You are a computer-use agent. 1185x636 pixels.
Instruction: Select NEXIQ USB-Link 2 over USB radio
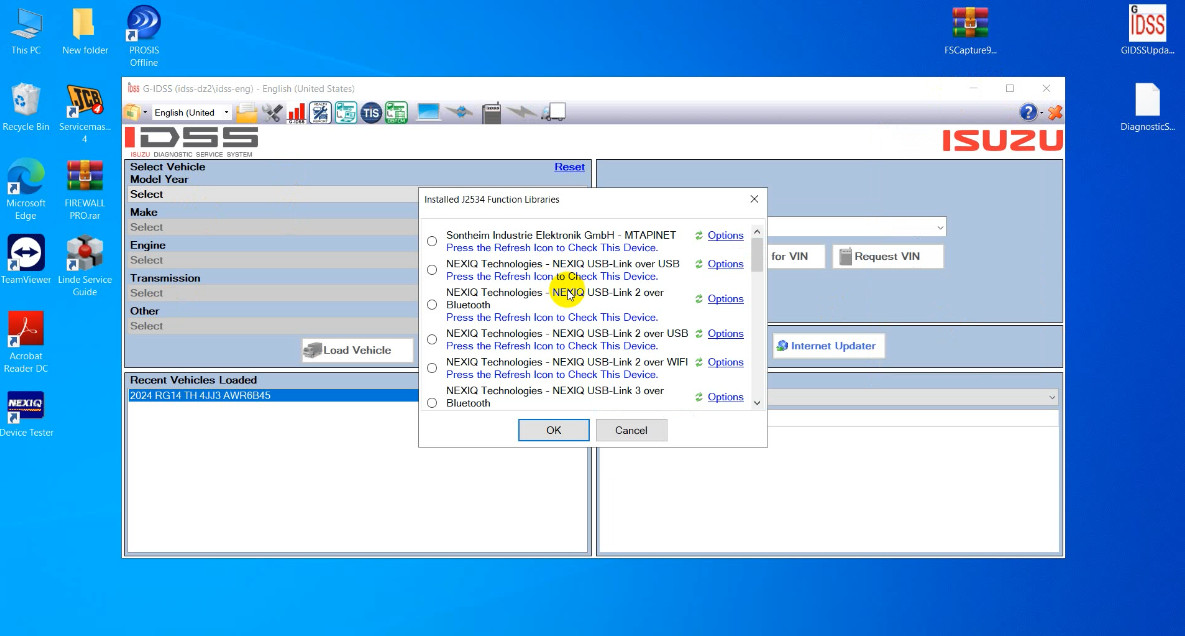(x=432, y=340)
